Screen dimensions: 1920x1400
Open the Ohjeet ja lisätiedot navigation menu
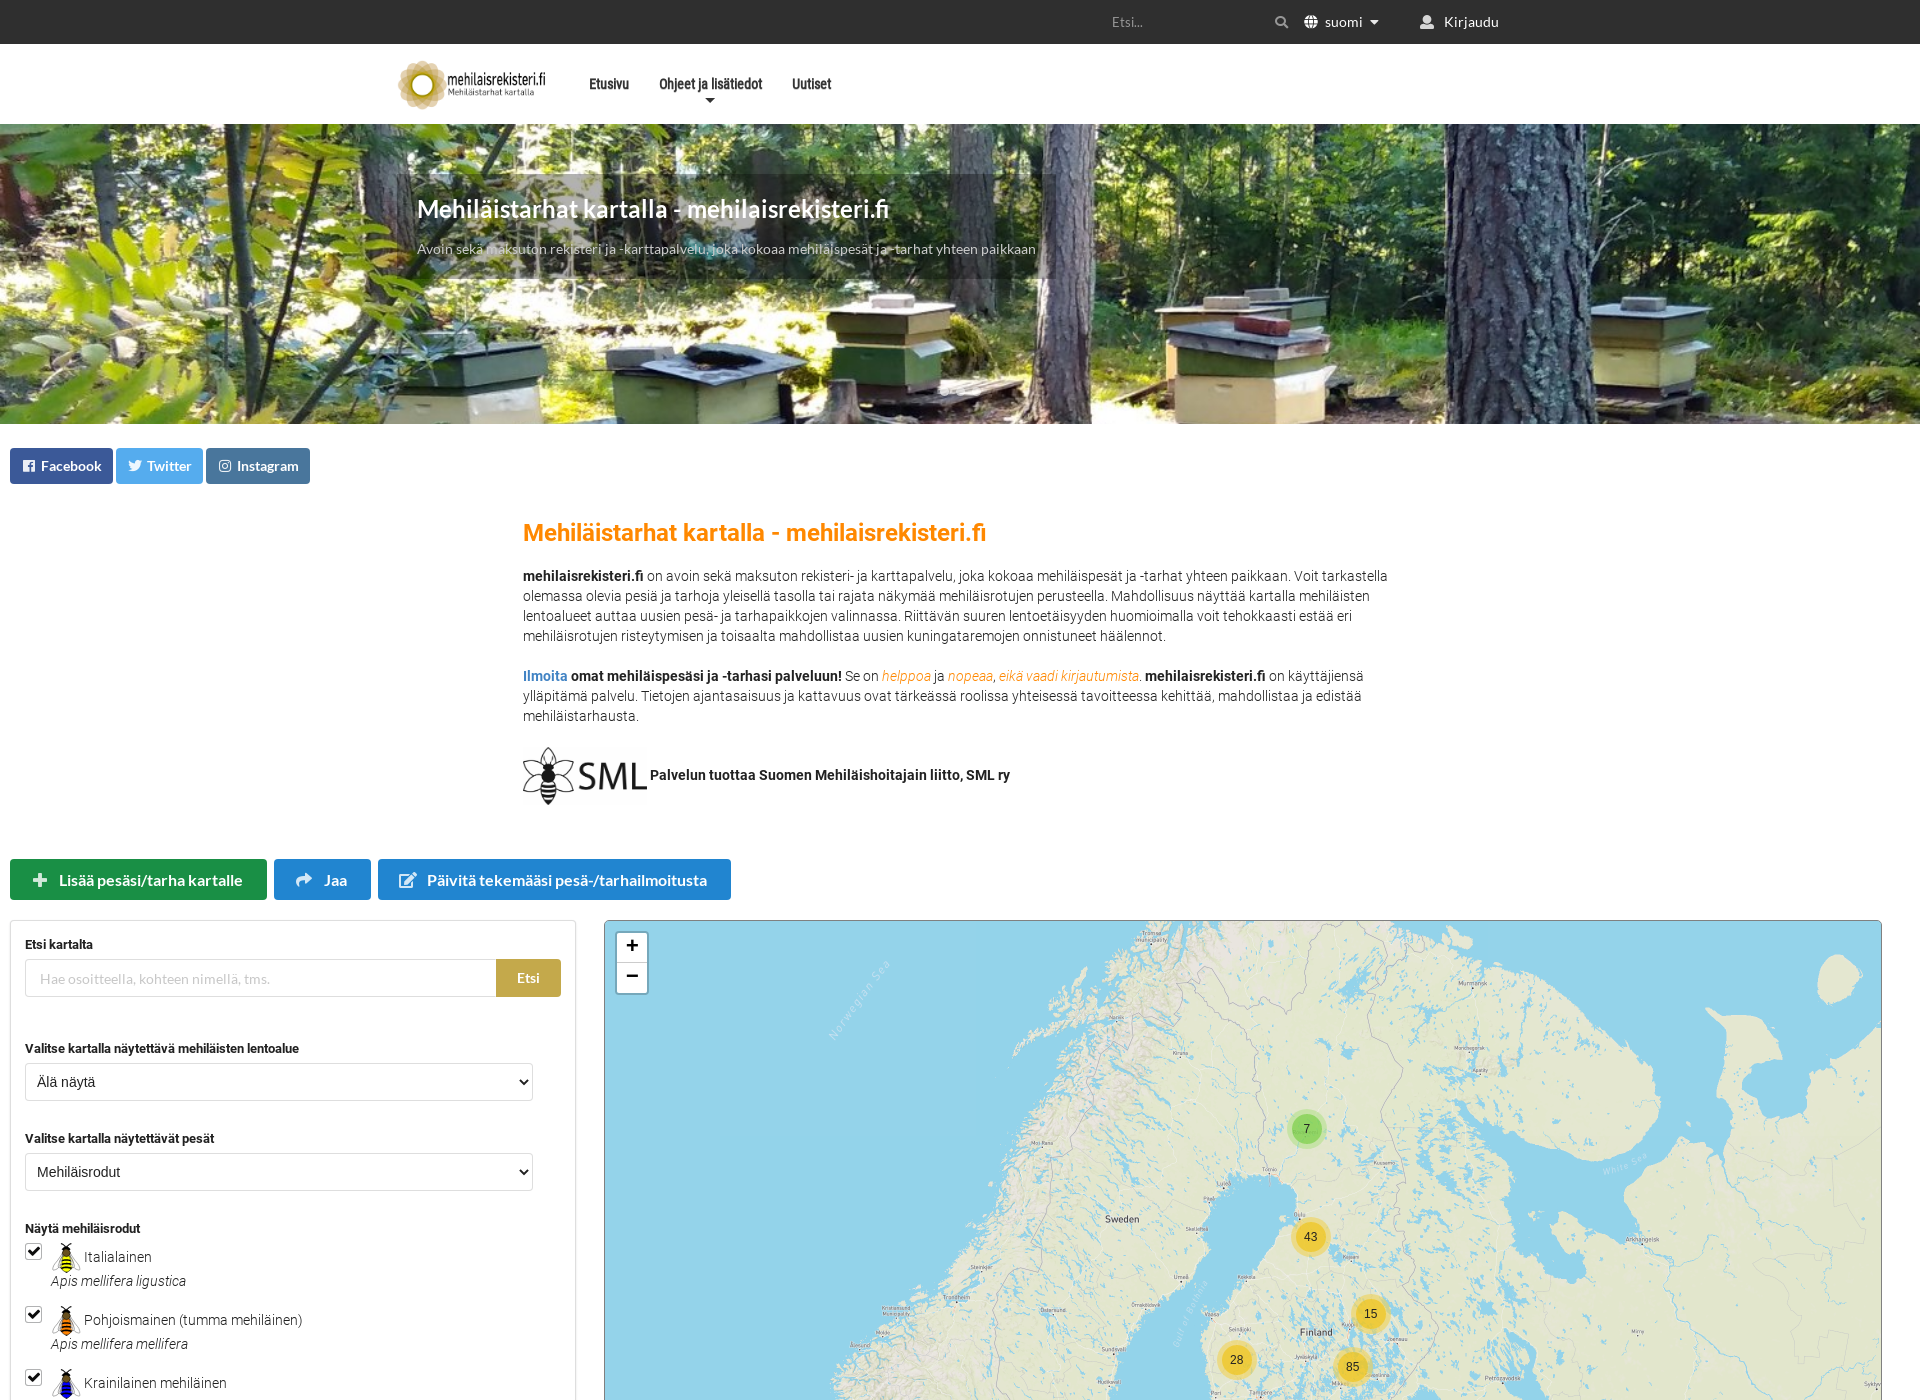(x=708, y=83)
